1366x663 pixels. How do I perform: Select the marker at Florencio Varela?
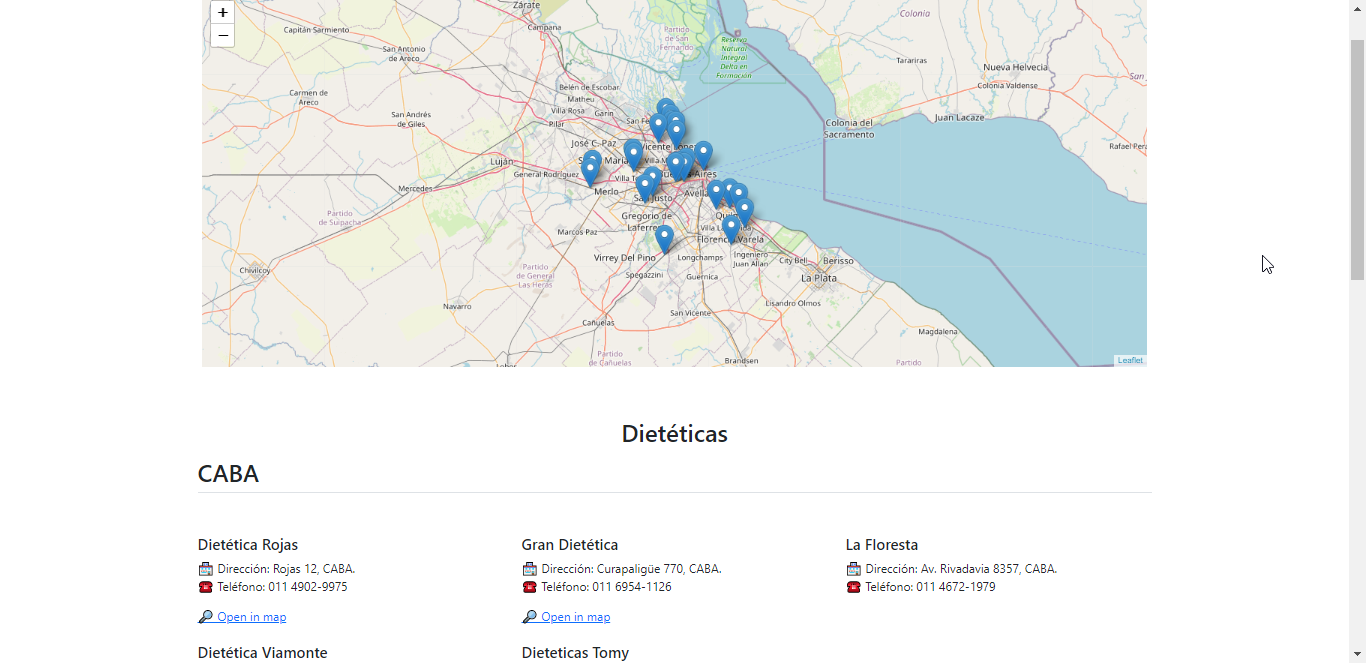[x=731, y=229]
